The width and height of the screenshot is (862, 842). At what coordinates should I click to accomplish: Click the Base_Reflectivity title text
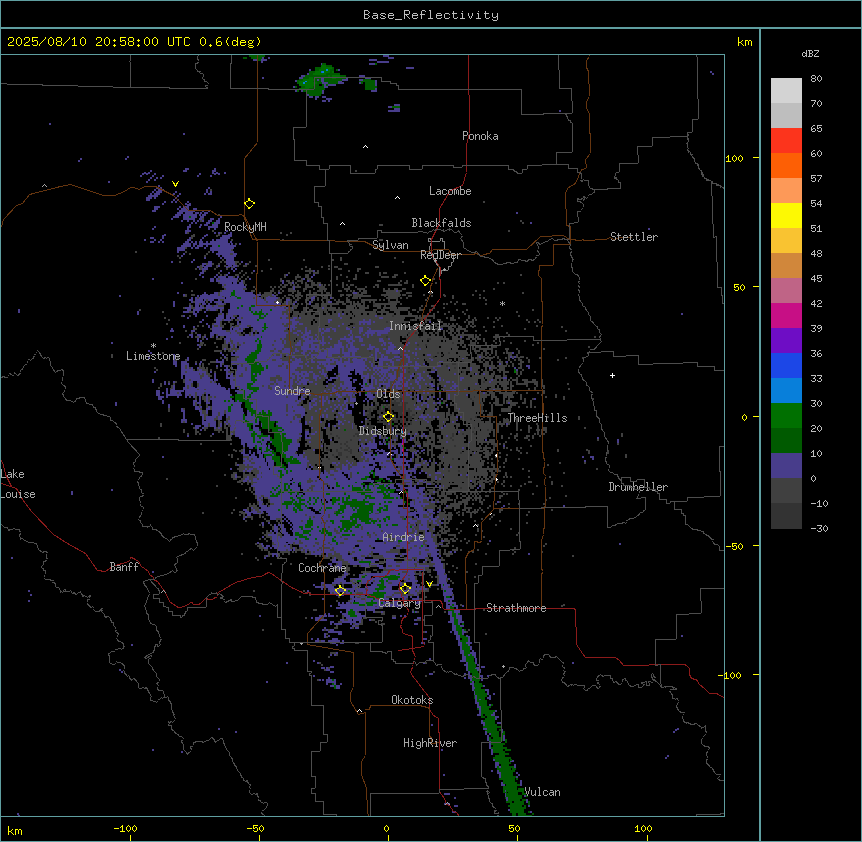[431, 15]
